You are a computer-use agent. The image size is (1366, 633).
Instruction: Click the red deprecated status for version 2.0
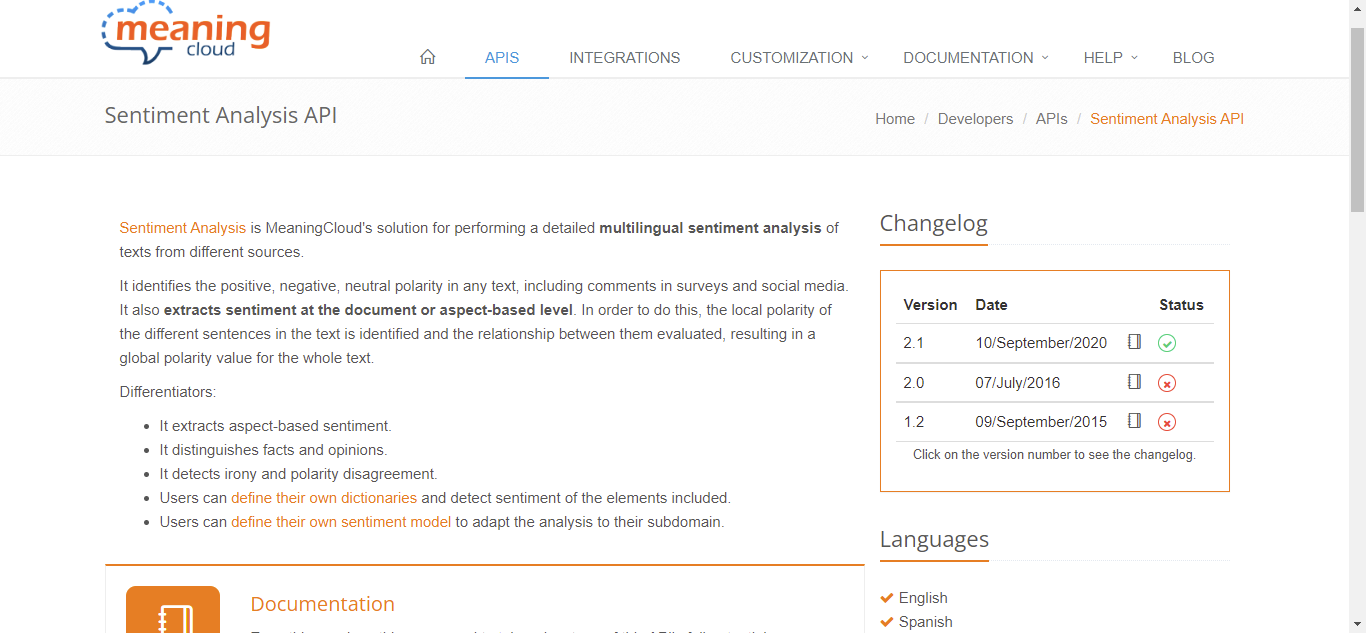coord(1166,382)
